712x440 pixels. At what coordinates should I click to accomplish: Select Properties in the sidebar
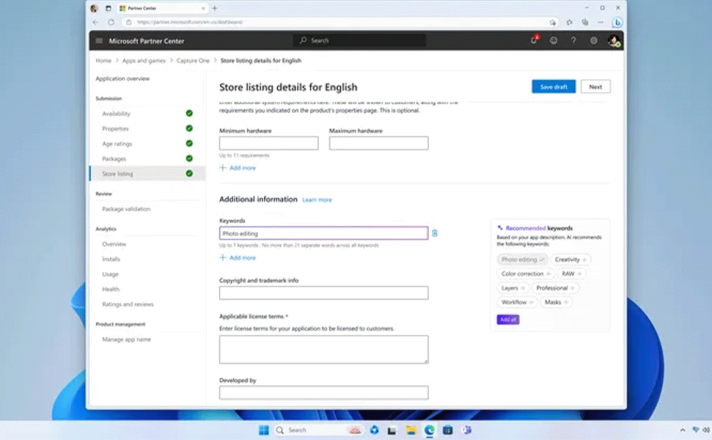click(115, 129)
